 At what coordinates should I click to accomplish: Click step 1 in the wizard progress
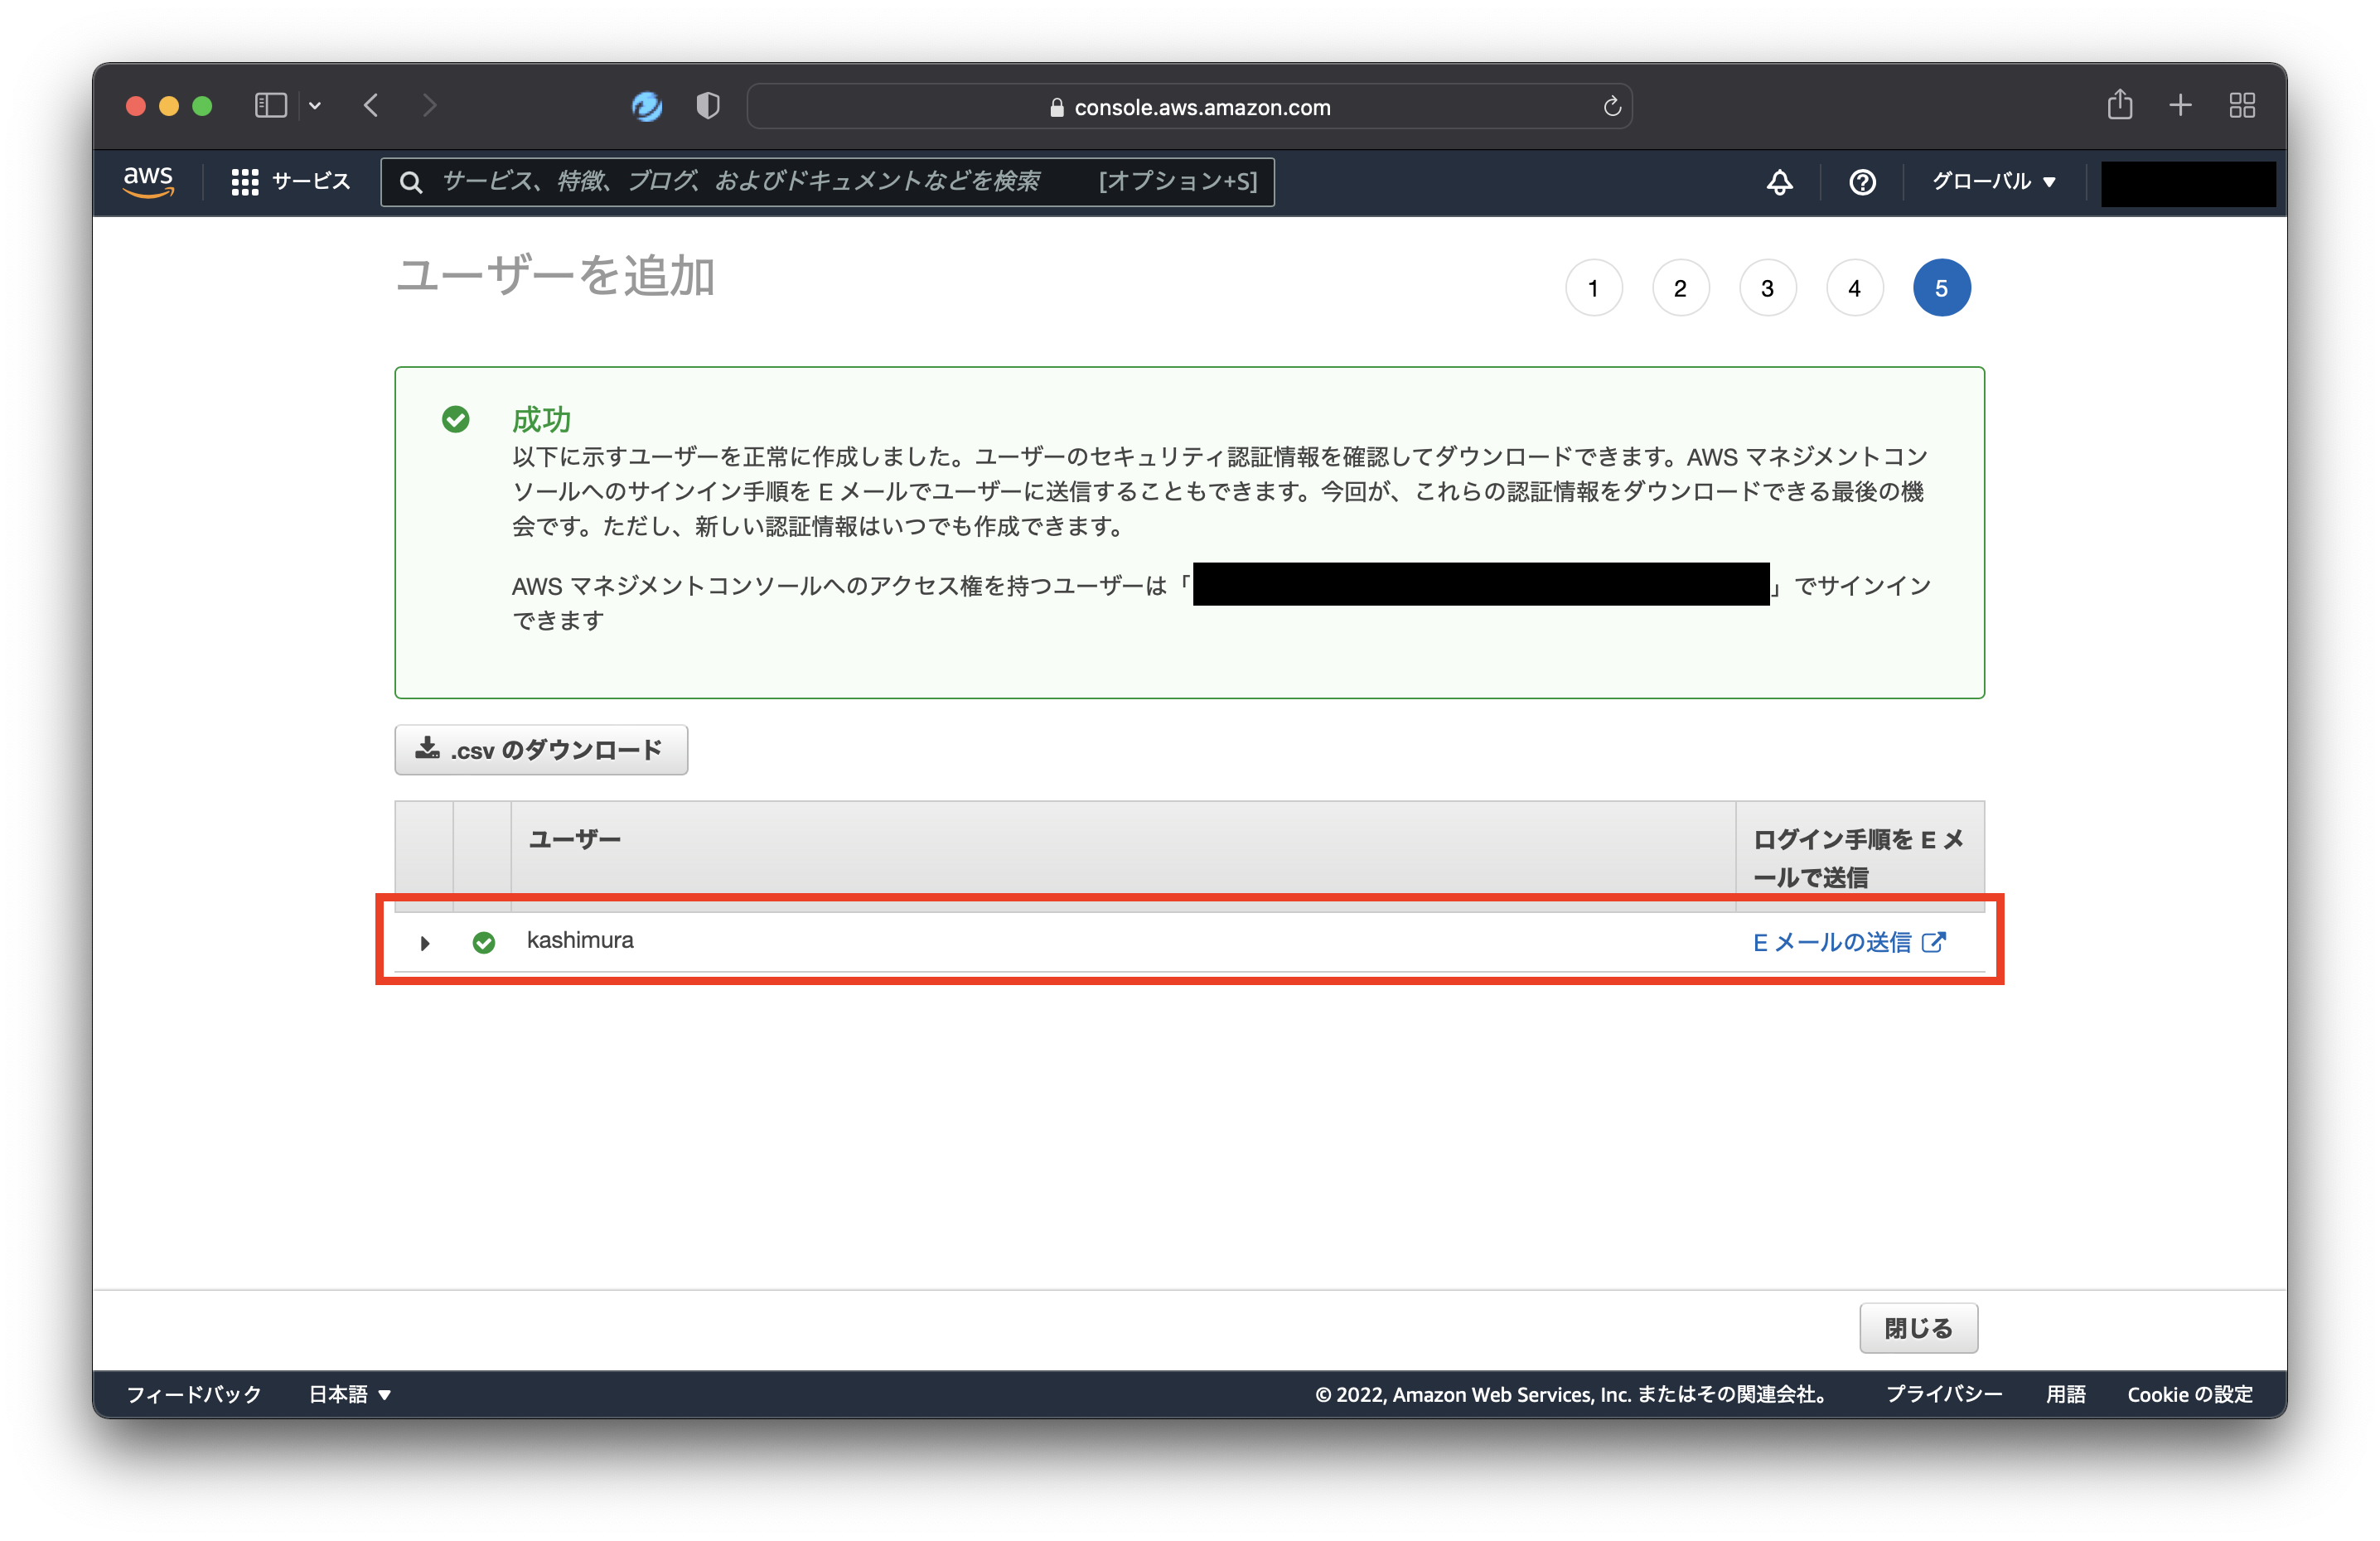tap(1593, 287)
